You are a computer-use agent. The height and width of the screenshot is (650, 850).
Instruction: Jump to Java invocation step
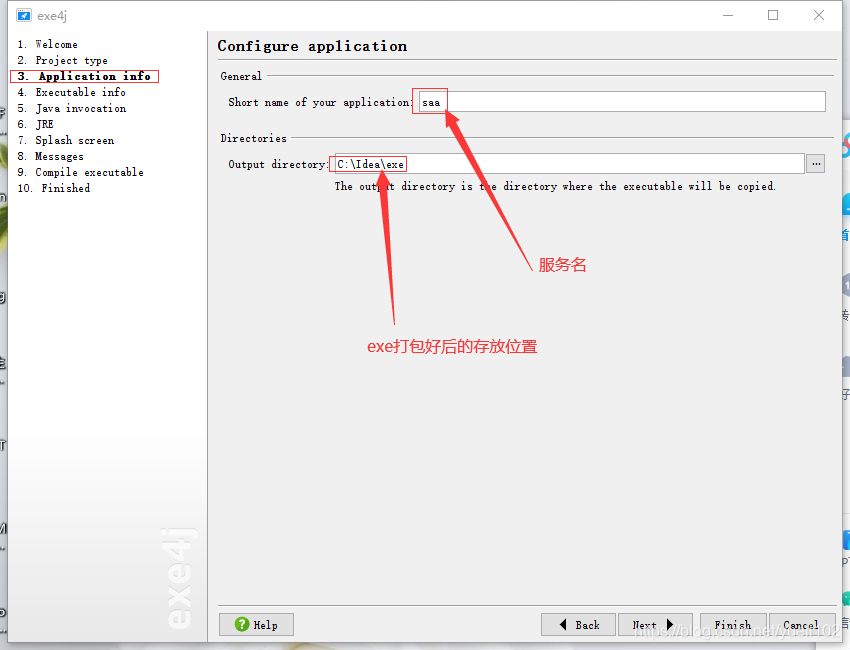coord(72,108)
